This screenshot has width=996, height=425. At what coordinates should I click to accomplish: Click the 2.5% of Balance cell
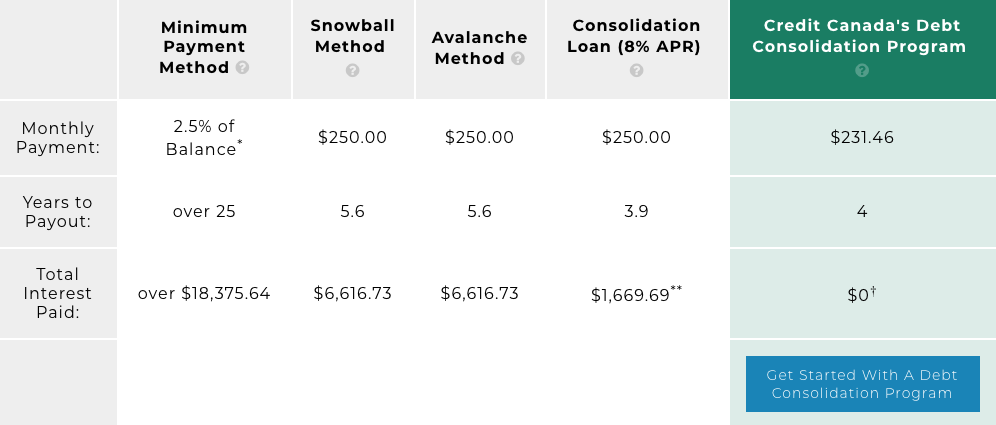tap(204, 137)
